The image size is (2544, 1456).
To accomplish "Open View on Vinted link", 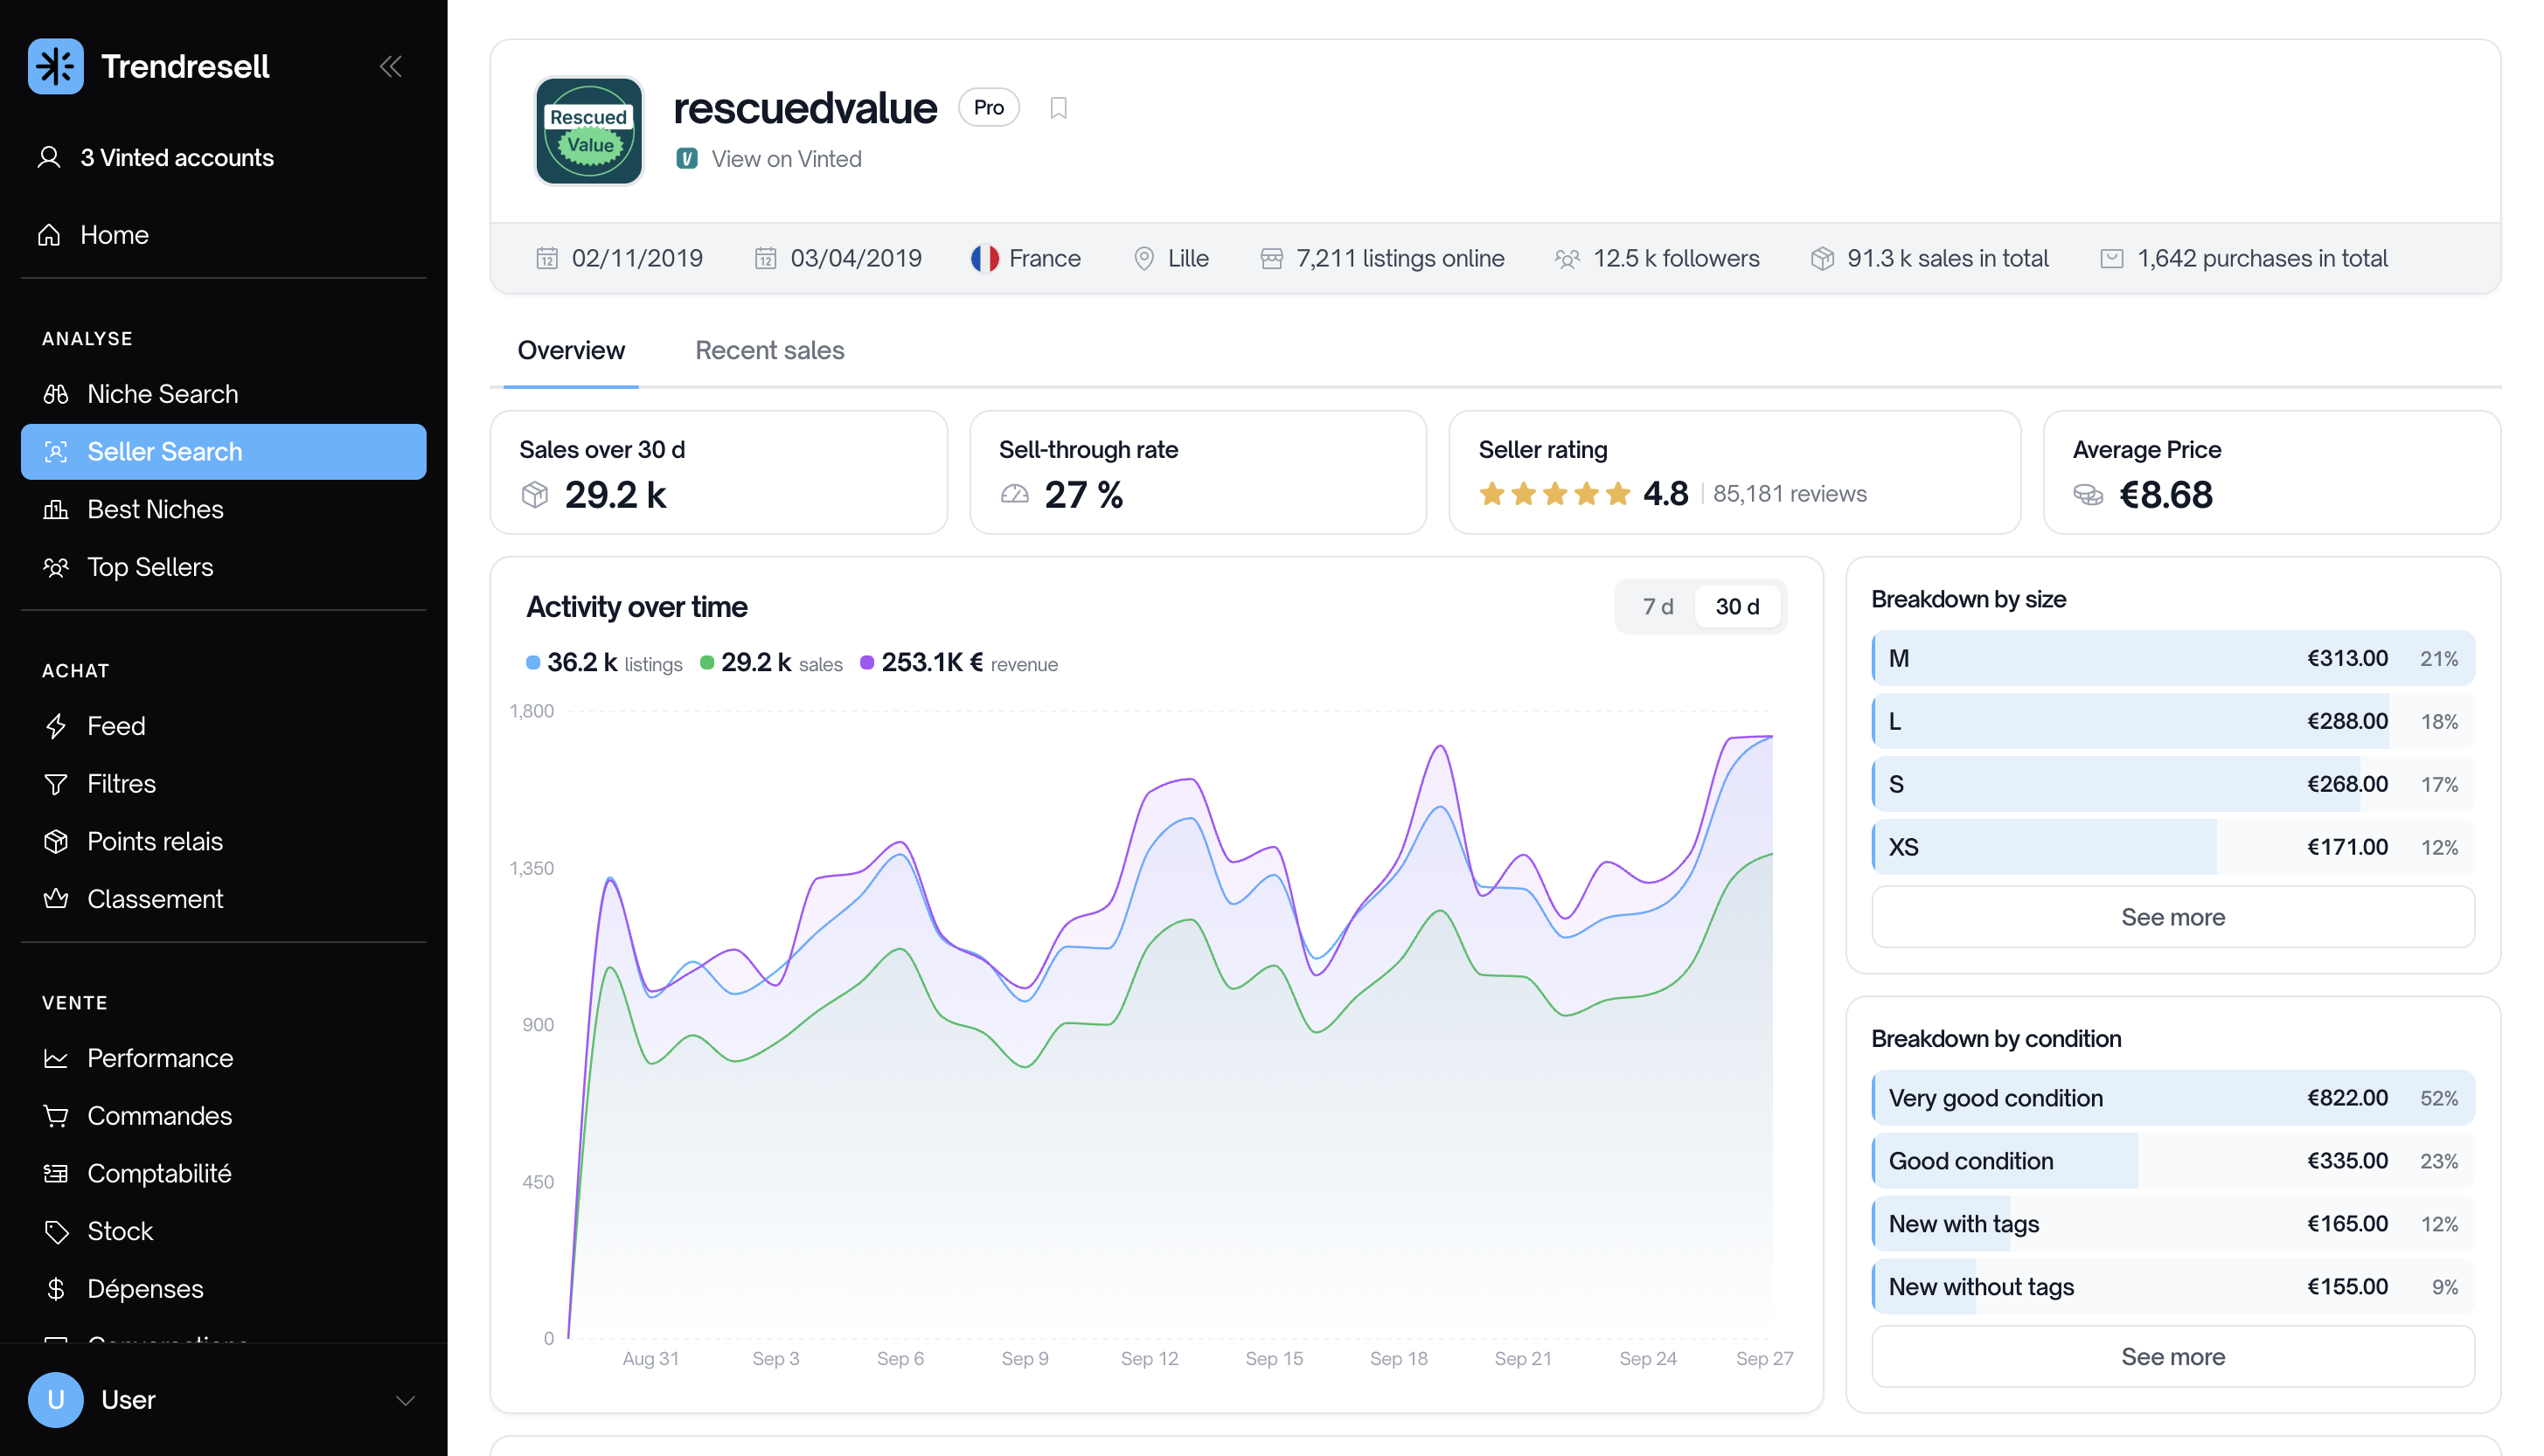I will (x=769, y=159).
